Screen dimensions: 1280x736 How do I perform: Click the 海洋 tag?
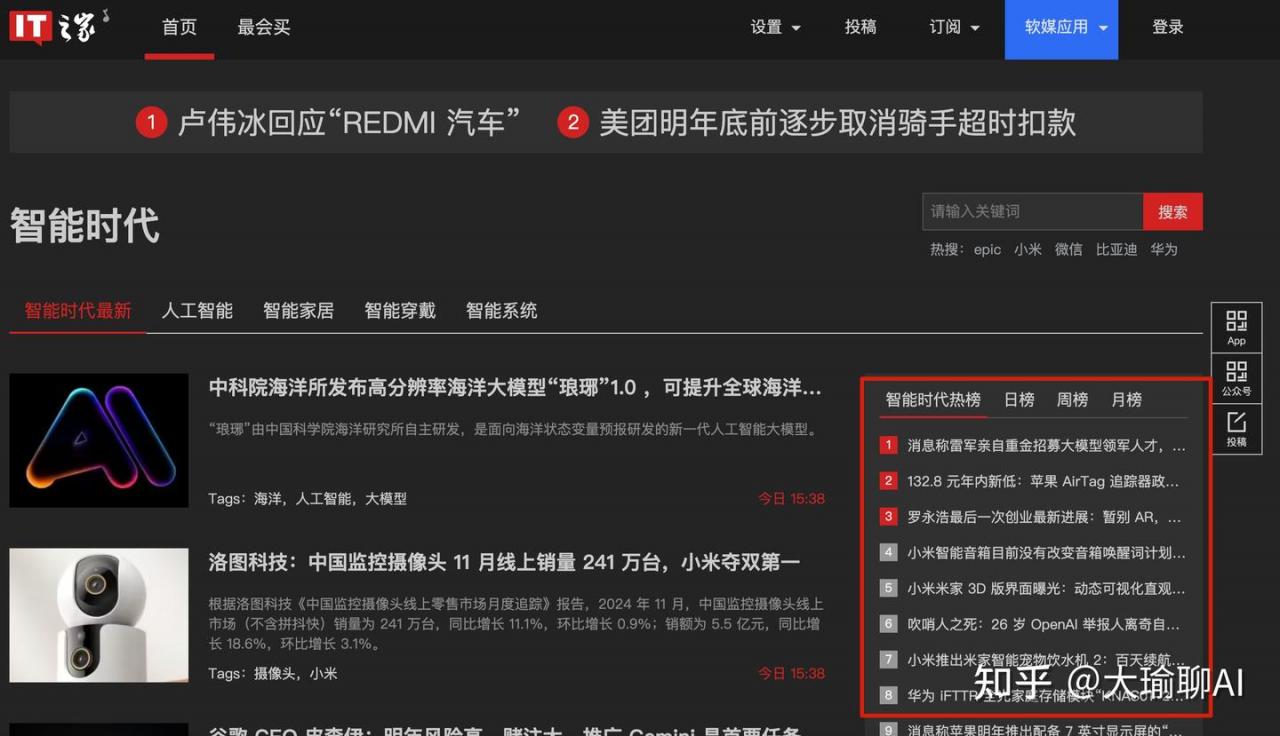click(x=268, y=498)
